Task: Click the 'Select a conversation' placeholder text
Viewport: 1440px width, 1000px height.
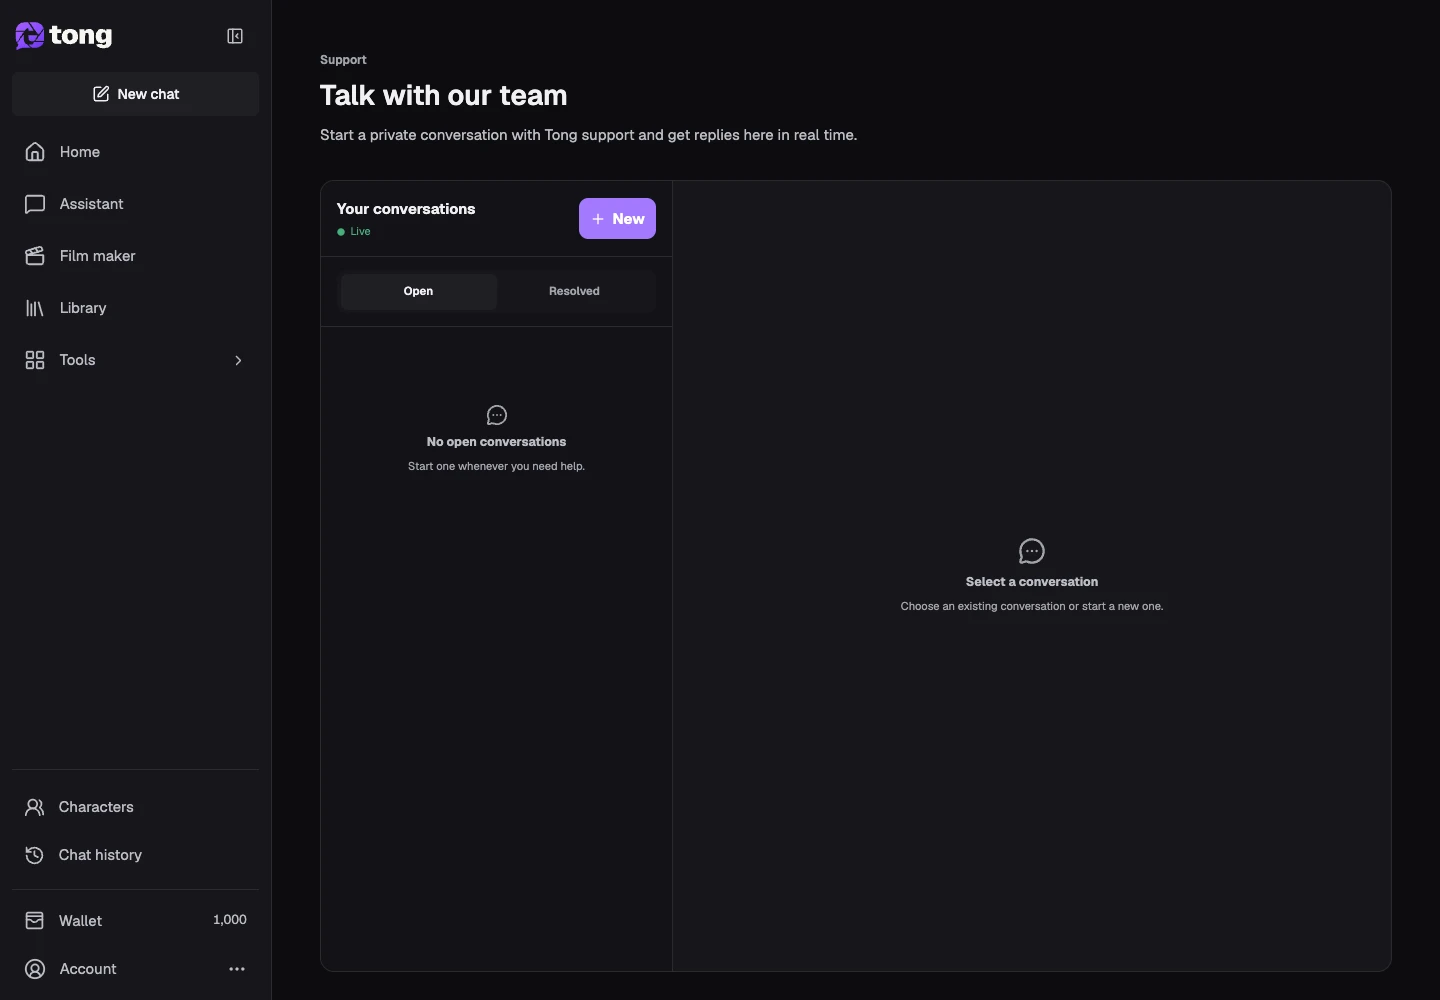Action: click(1032, 582)
